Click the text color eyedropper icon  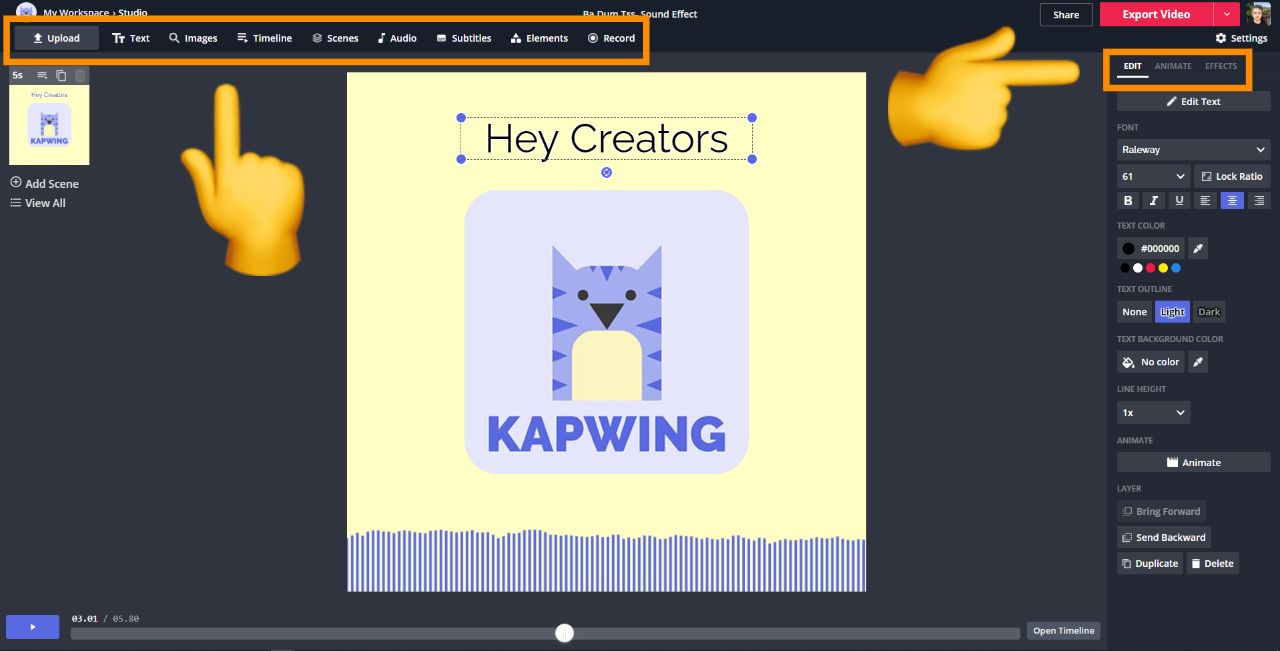(1198, 248)
